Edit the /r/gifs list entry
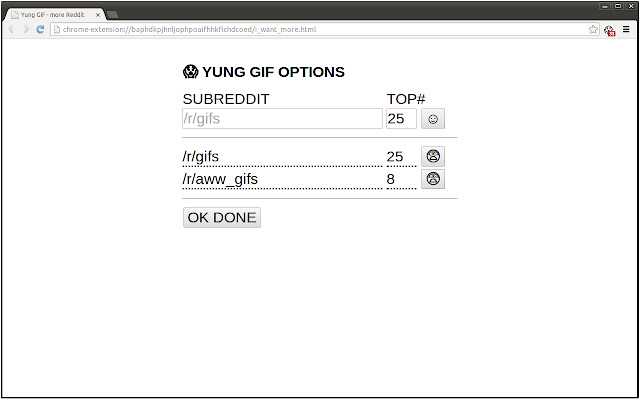The width and height of the screenshot is (640, 400). (x=282, y=157)
